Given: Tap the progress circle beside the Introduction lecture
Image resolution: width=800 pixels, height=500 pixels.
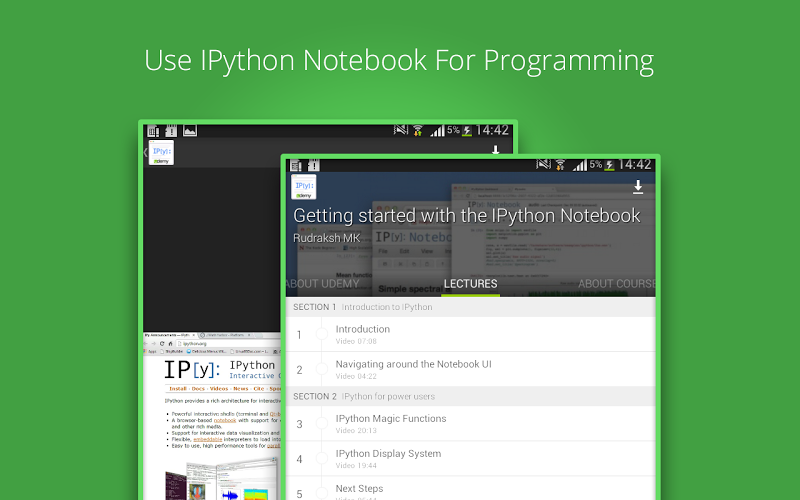Looking at the screenshot, I should (321, 334).
